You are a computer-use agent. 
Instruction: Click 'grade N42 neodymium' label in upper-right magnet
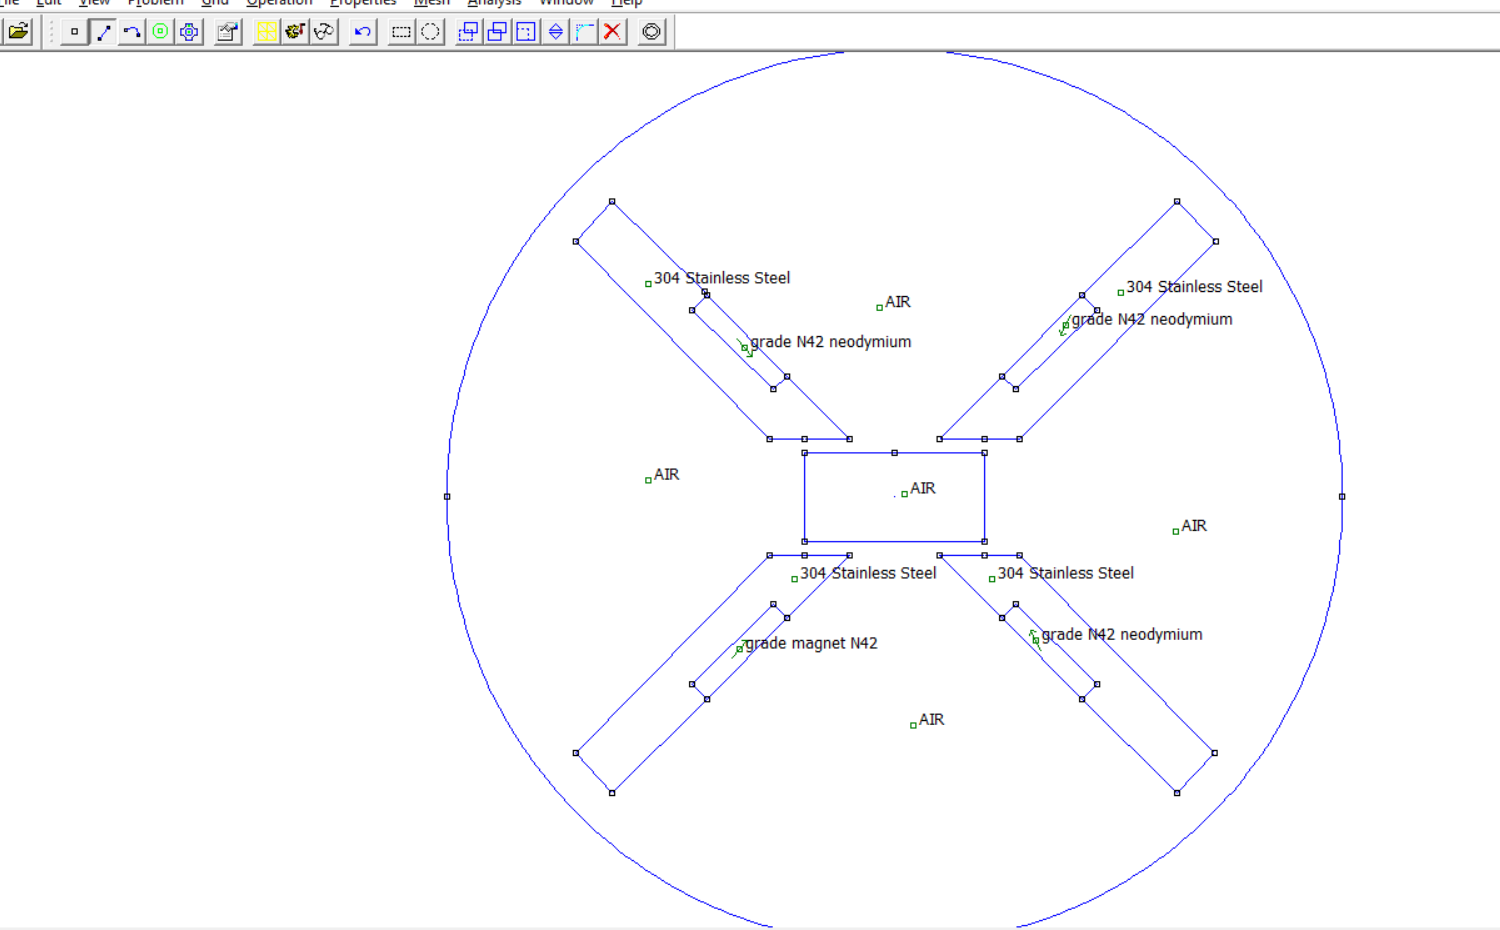(x=1151, y=320)
